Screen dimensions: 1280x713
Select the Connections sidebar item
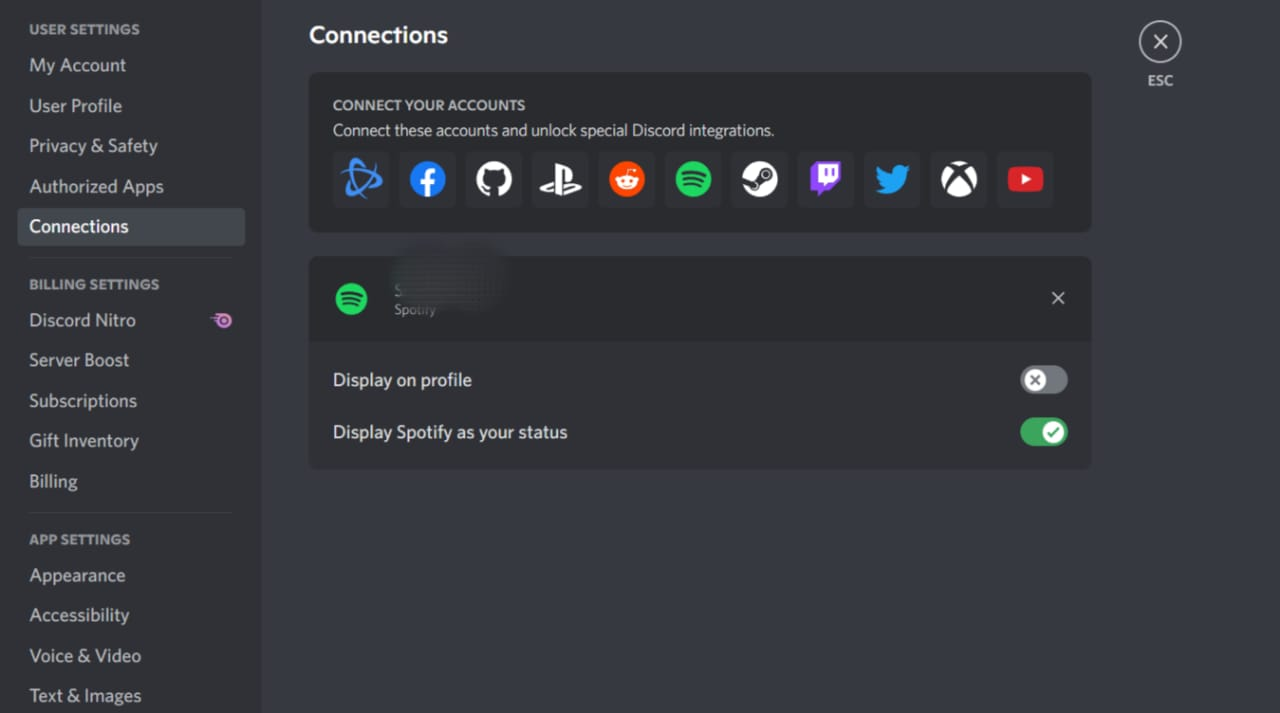click(x=131, y=227)
